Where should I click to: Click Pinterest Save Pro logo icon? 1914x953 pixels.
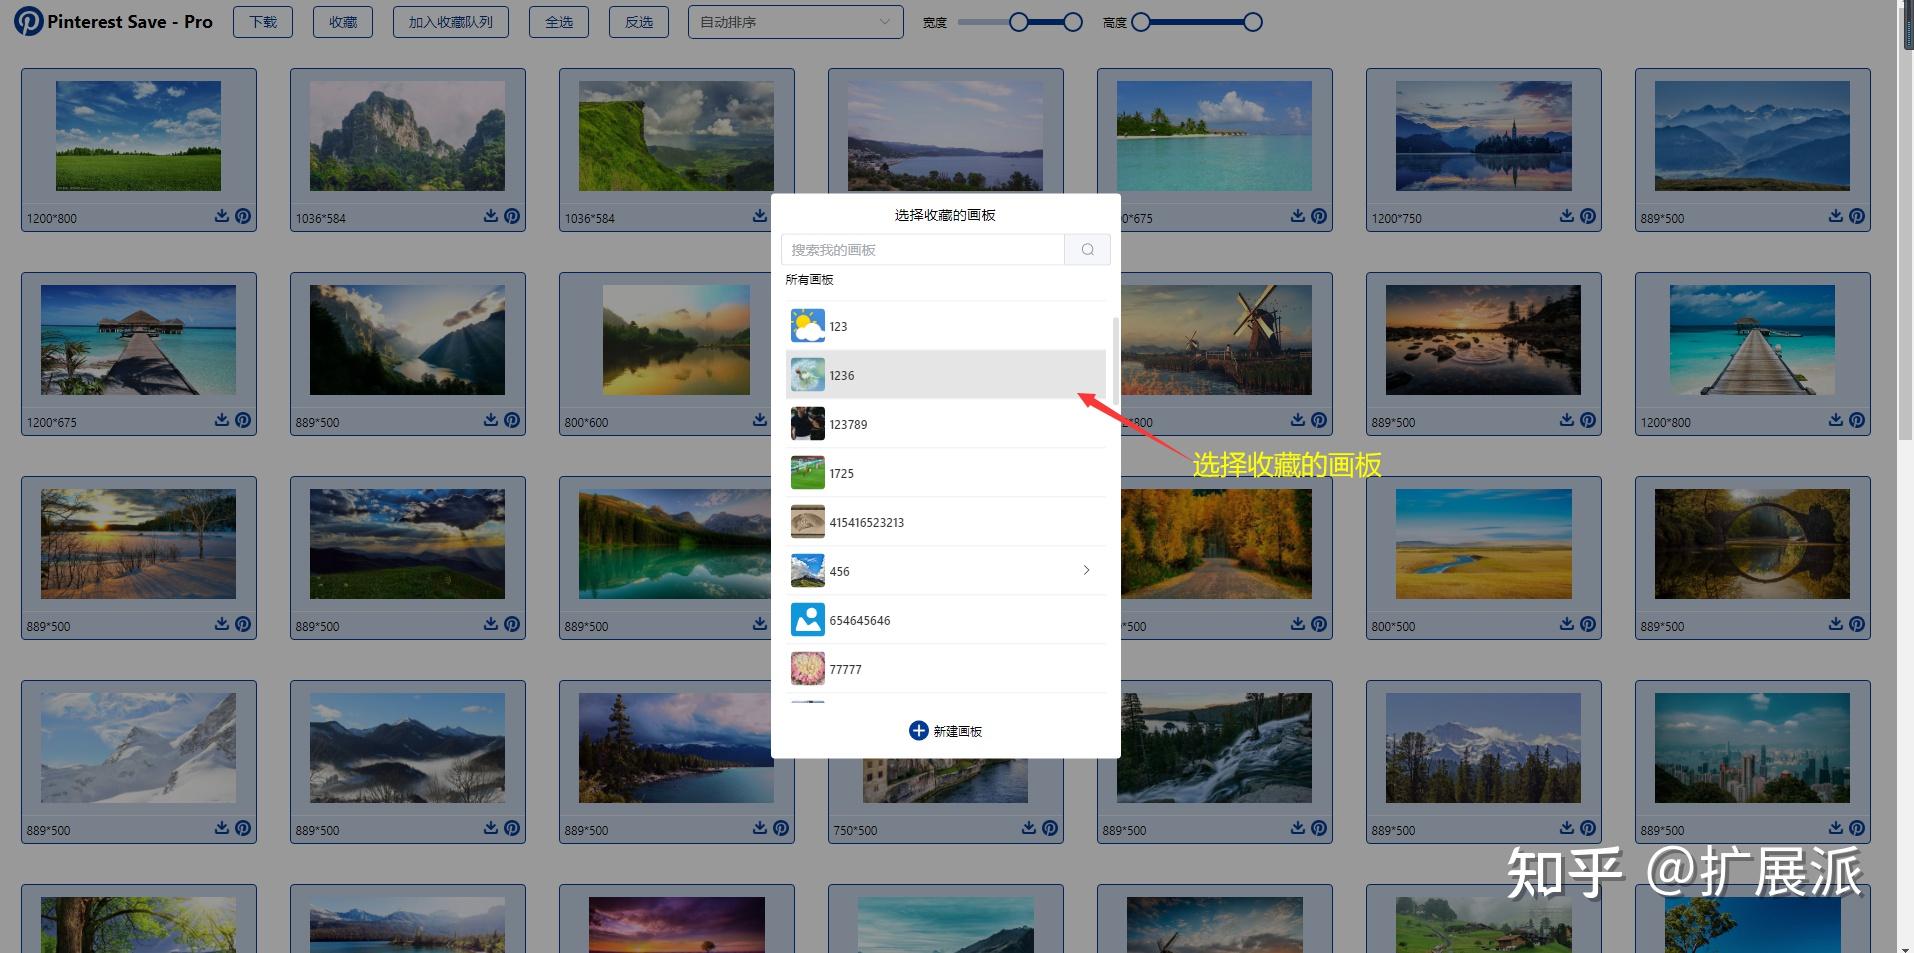click(29, 22)
